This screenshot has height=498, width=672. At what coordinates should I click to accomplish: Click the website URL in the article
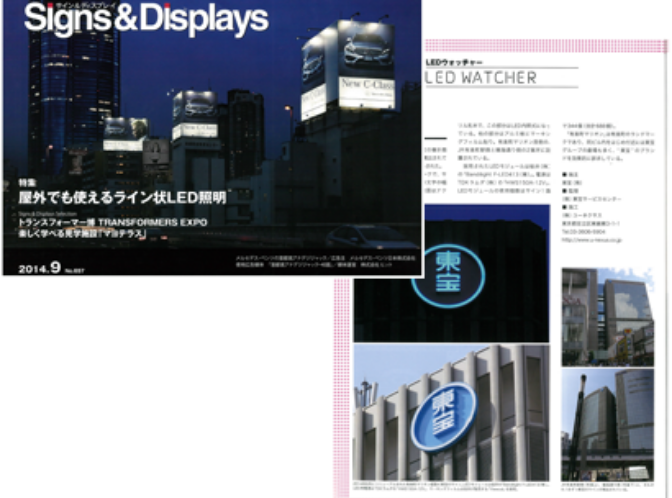click(603, 240)
